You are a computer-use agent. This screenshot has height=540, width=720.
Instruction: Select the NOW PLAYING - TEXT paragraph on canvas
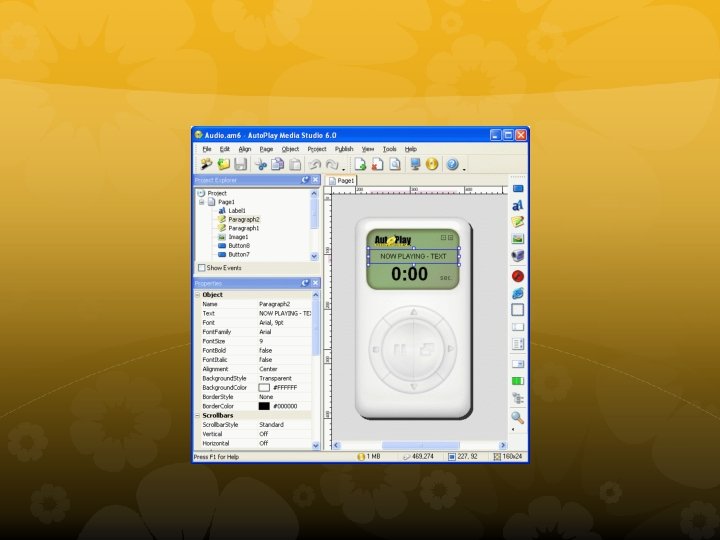coord(413,256)
